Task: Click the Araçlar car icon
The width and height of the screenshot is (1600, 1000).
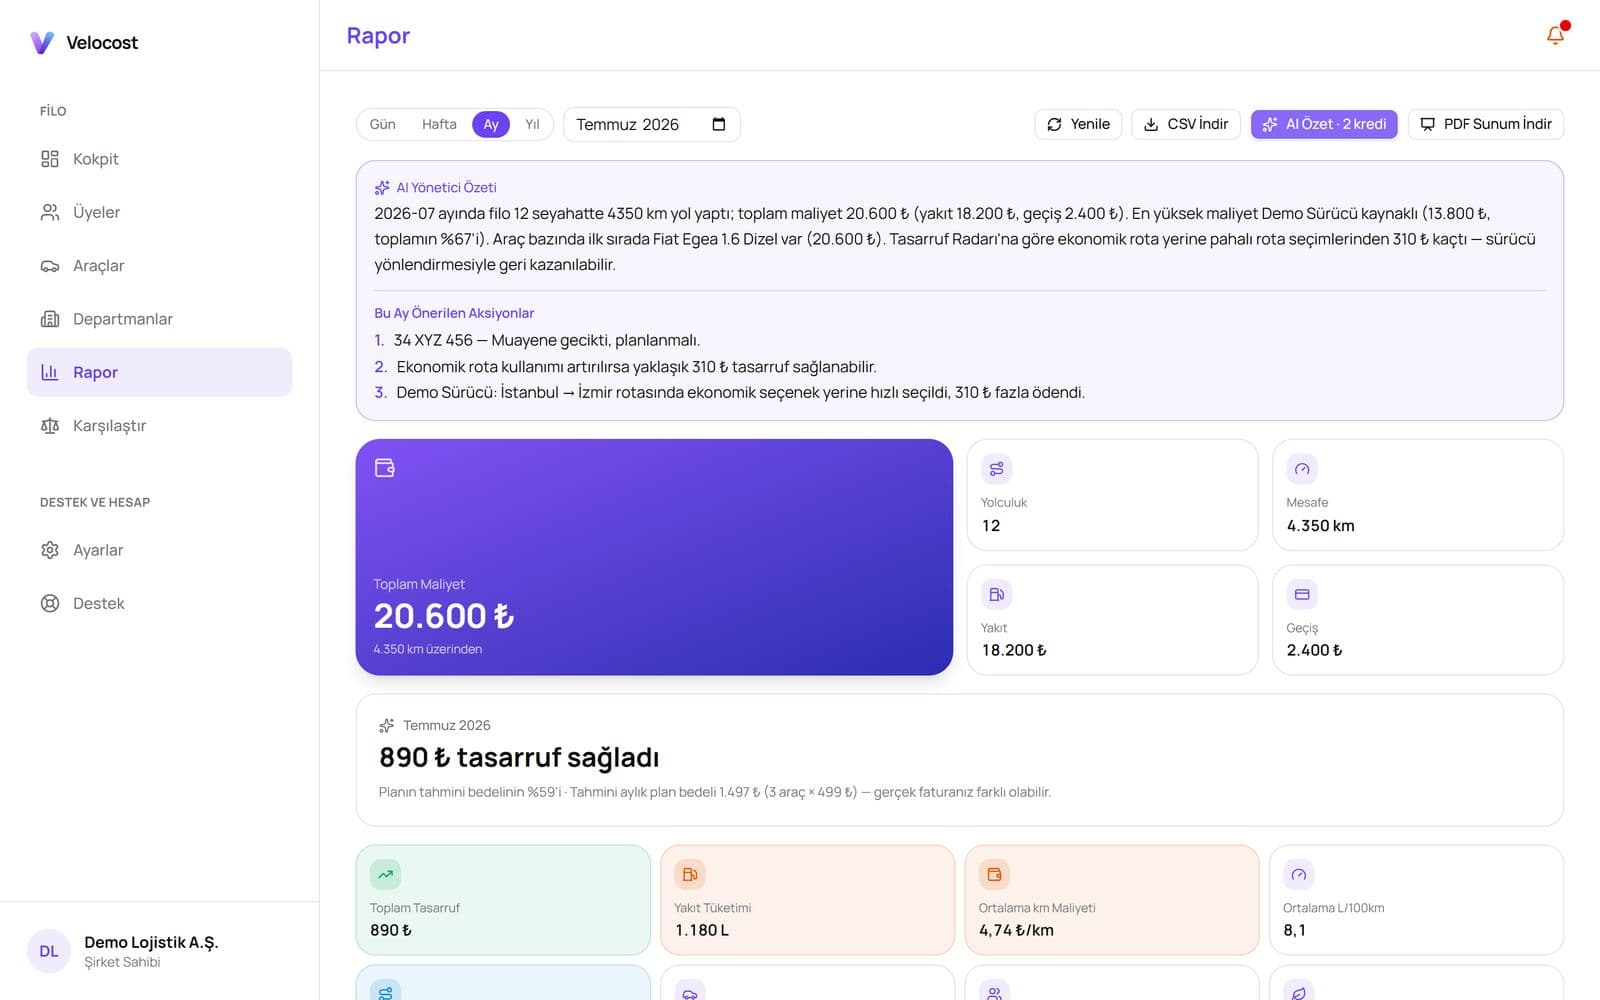Action: pyautogui.click(x=50, y=266)
